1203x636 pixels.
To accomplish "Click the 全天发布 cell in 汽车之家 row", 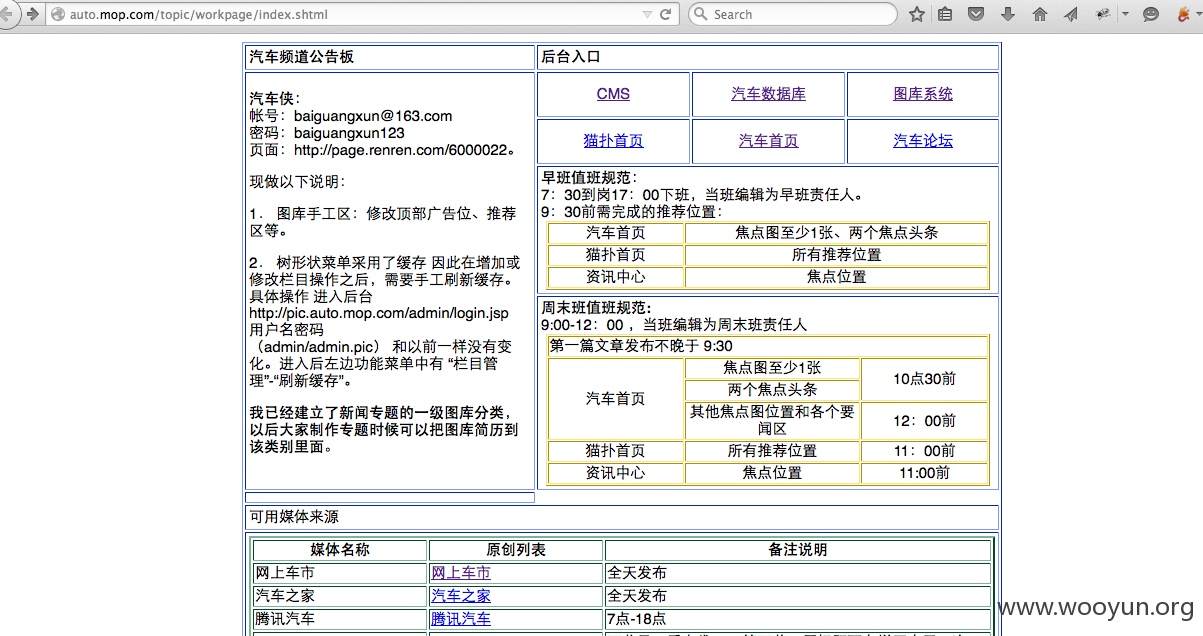I will click(797, 596).
